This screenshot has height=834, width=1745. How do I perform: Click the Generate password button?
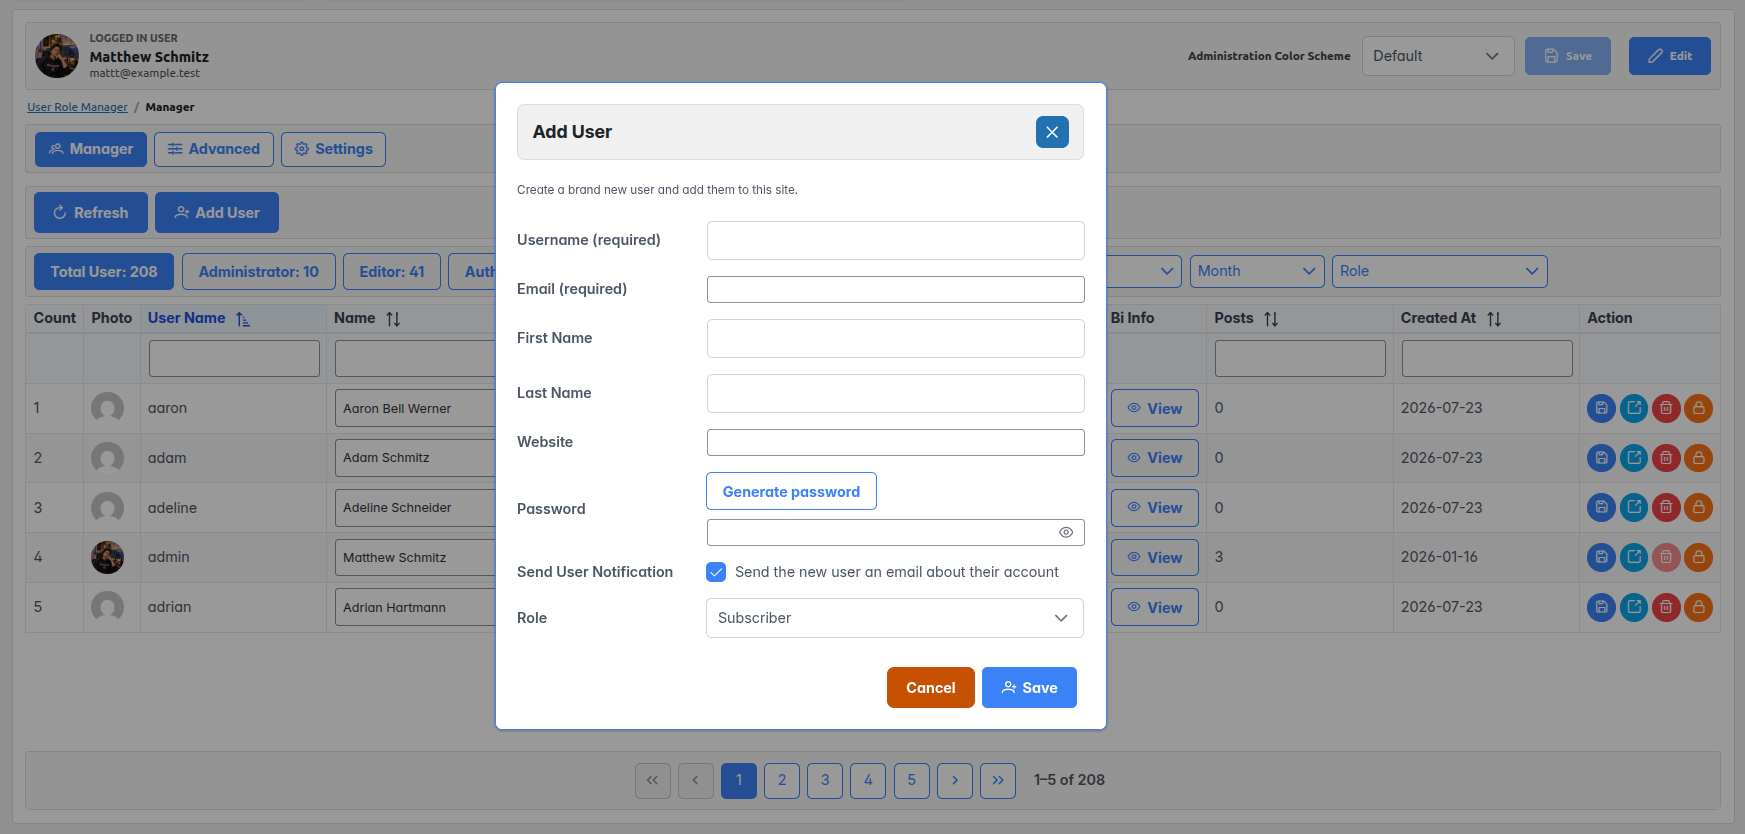[791, 491]
